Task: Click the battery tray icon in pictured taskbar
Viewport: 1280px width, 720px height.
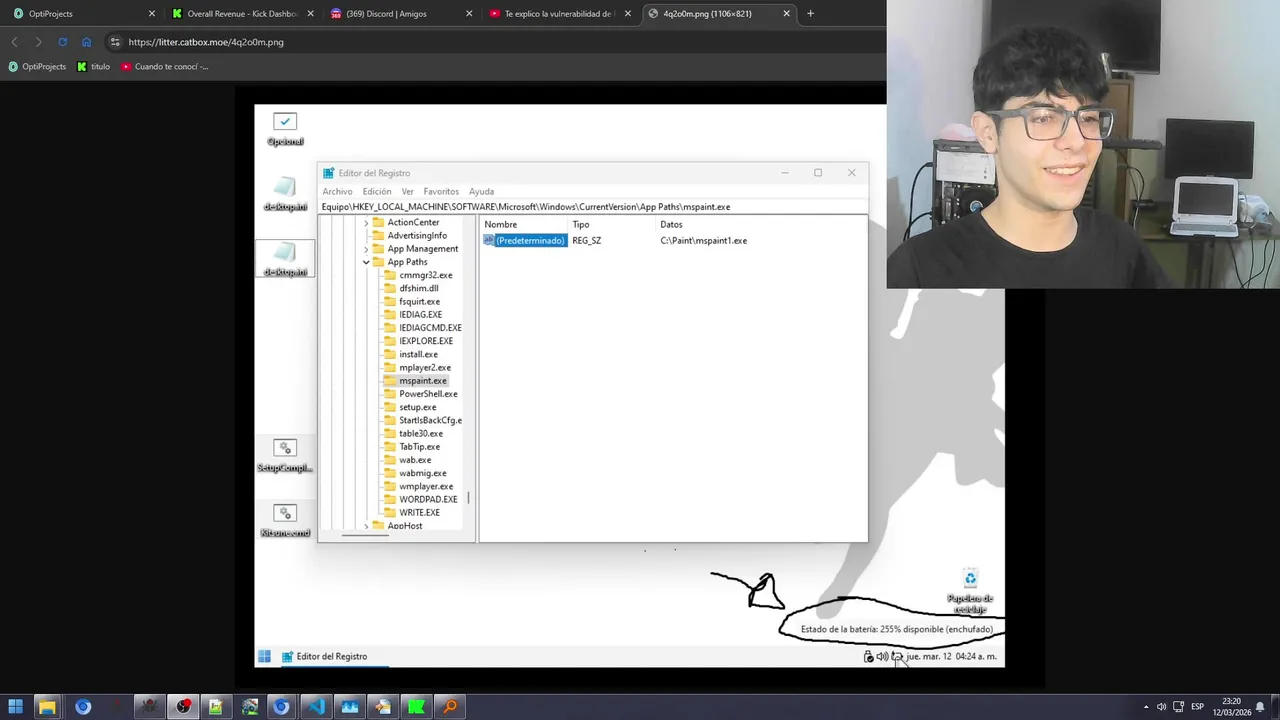Action: click(x=897, y=656)
